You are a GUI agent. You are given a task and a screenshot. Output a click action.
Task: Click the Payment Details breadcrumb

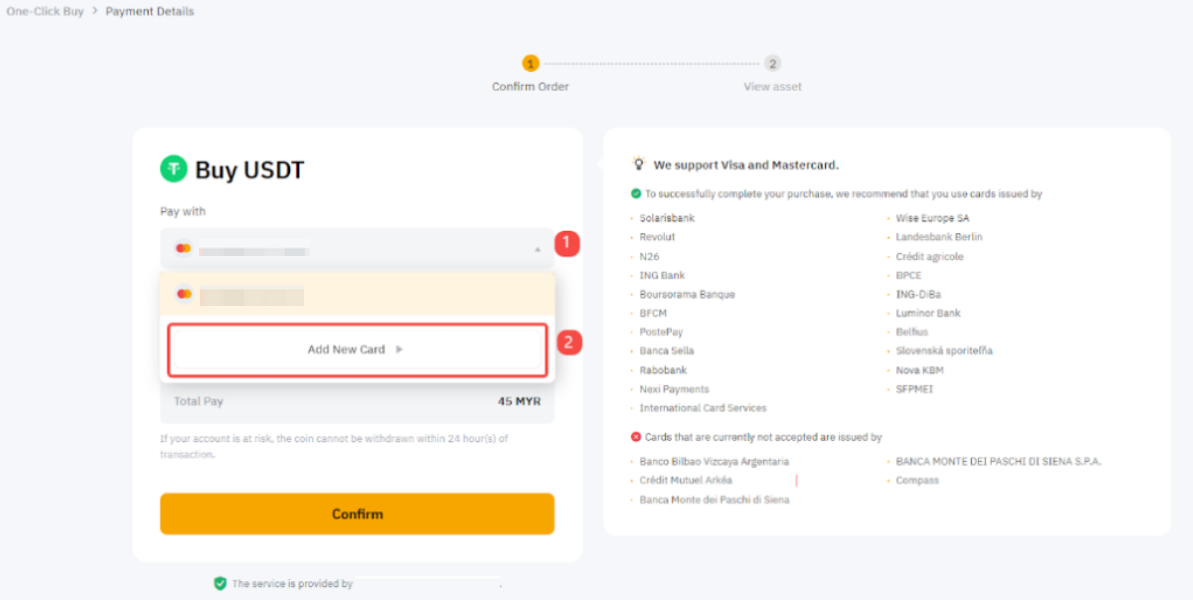[150, 12]
